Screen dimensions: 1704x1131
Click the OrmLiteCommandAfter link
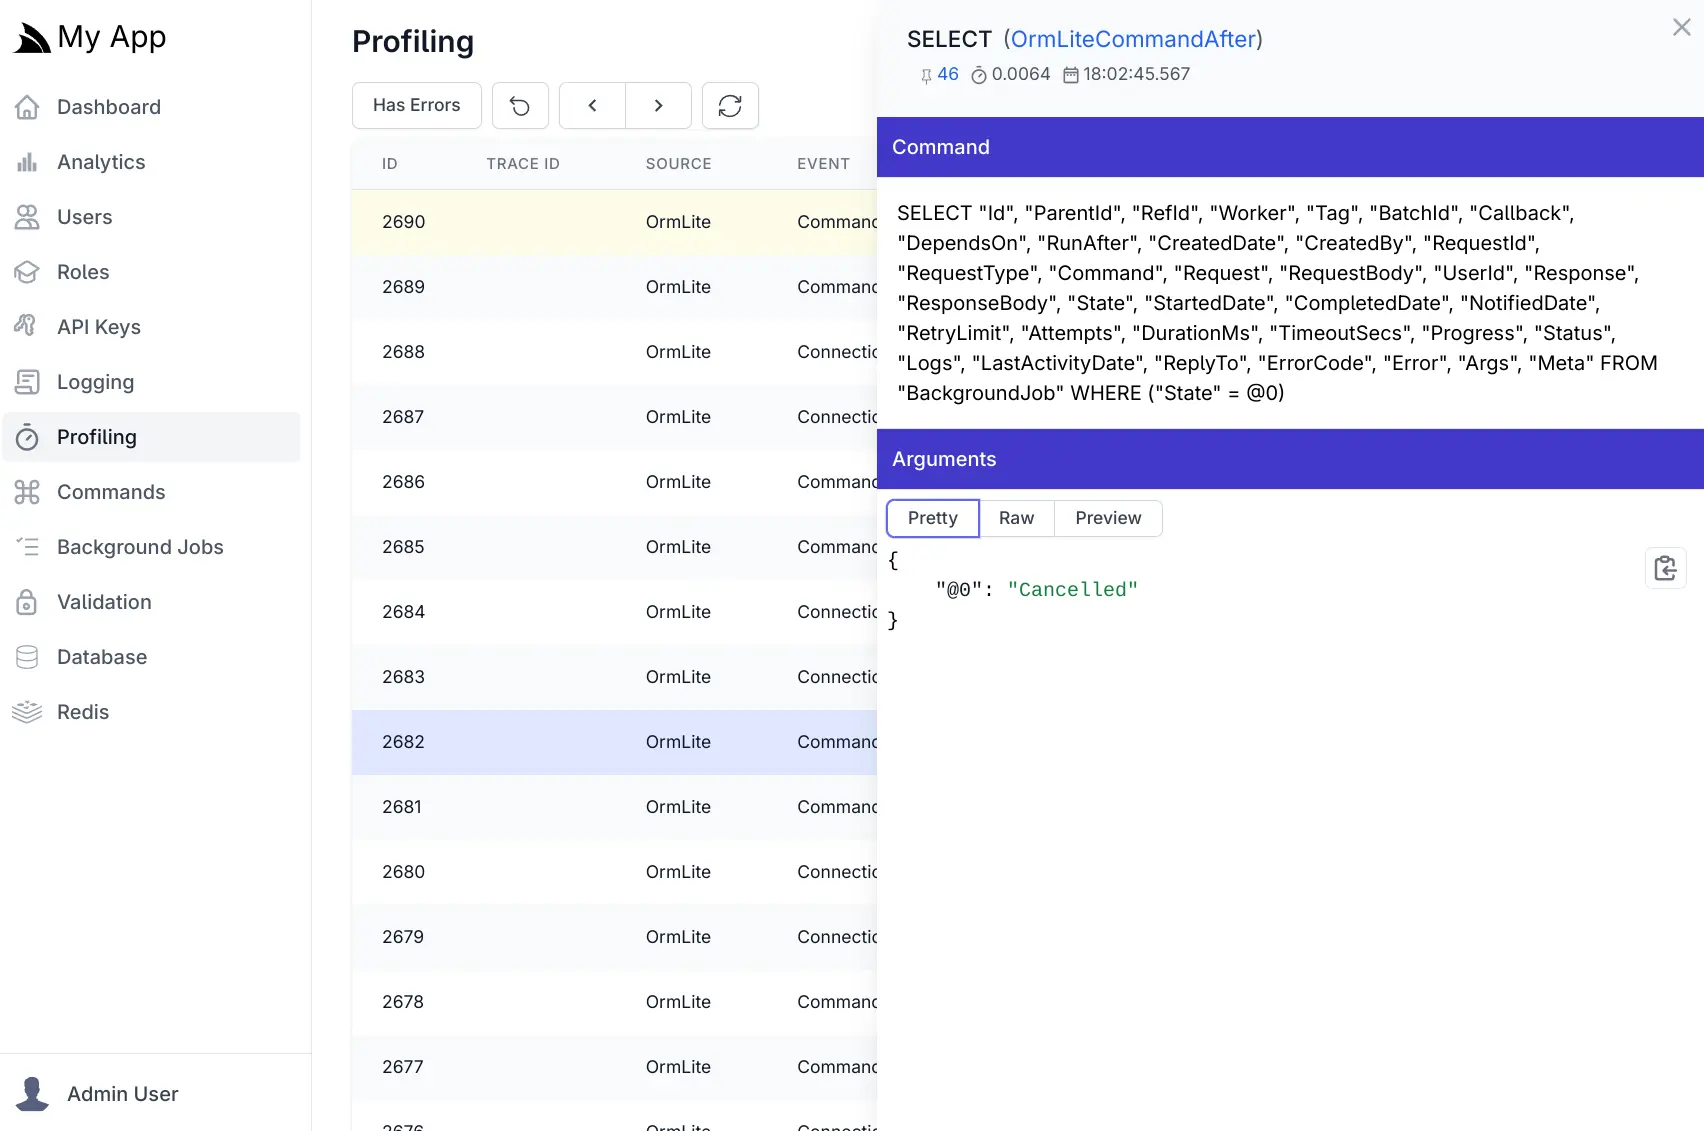pos(1133,39)
